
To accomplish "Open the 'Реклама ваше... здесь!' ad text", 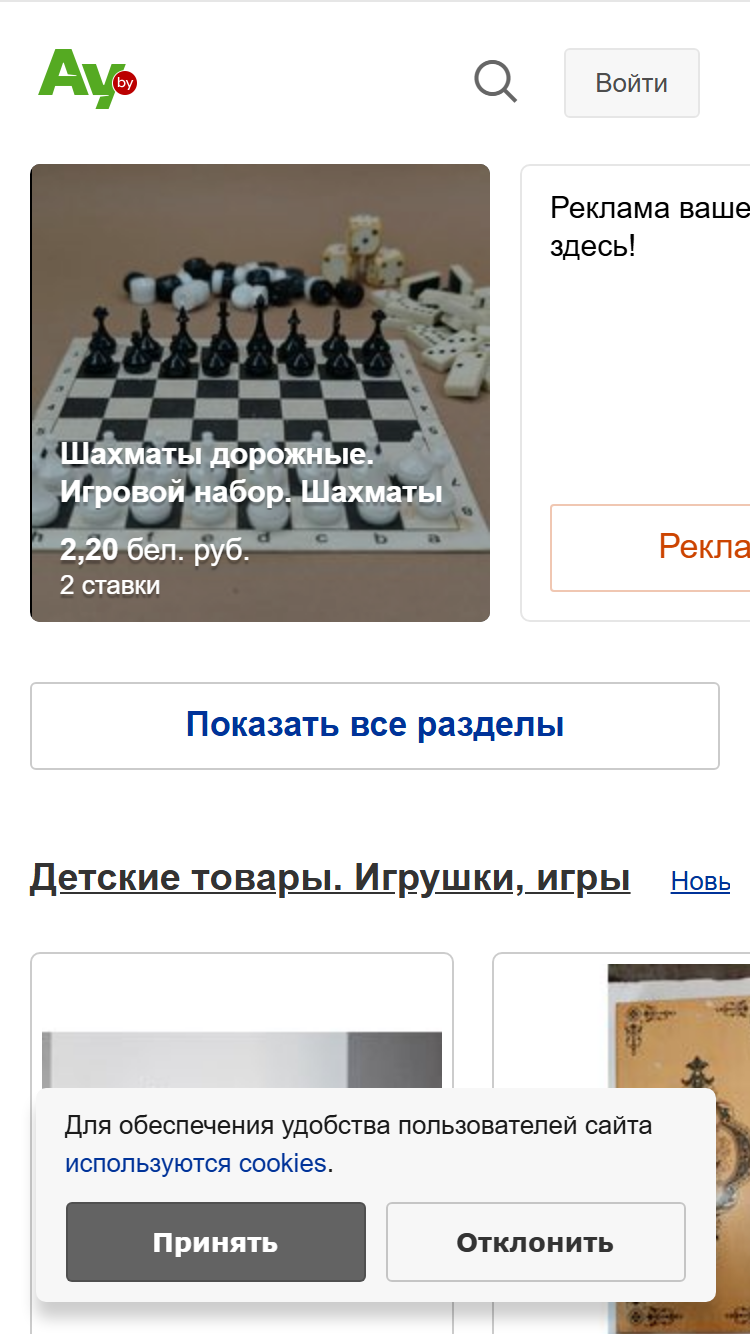I will point(650,227).
